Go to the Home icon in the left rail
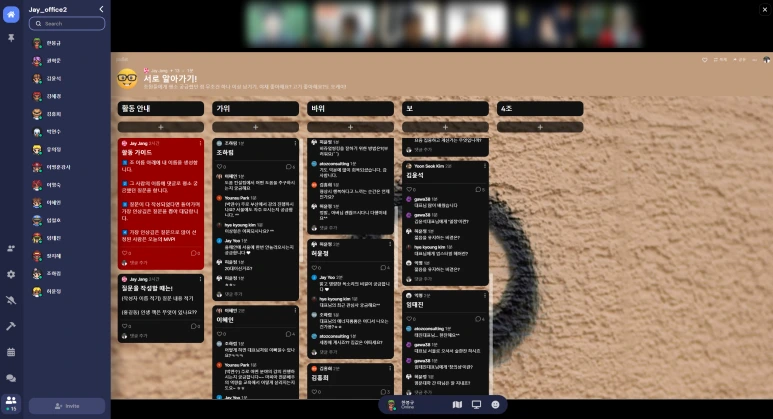 (x=11, y=14)
